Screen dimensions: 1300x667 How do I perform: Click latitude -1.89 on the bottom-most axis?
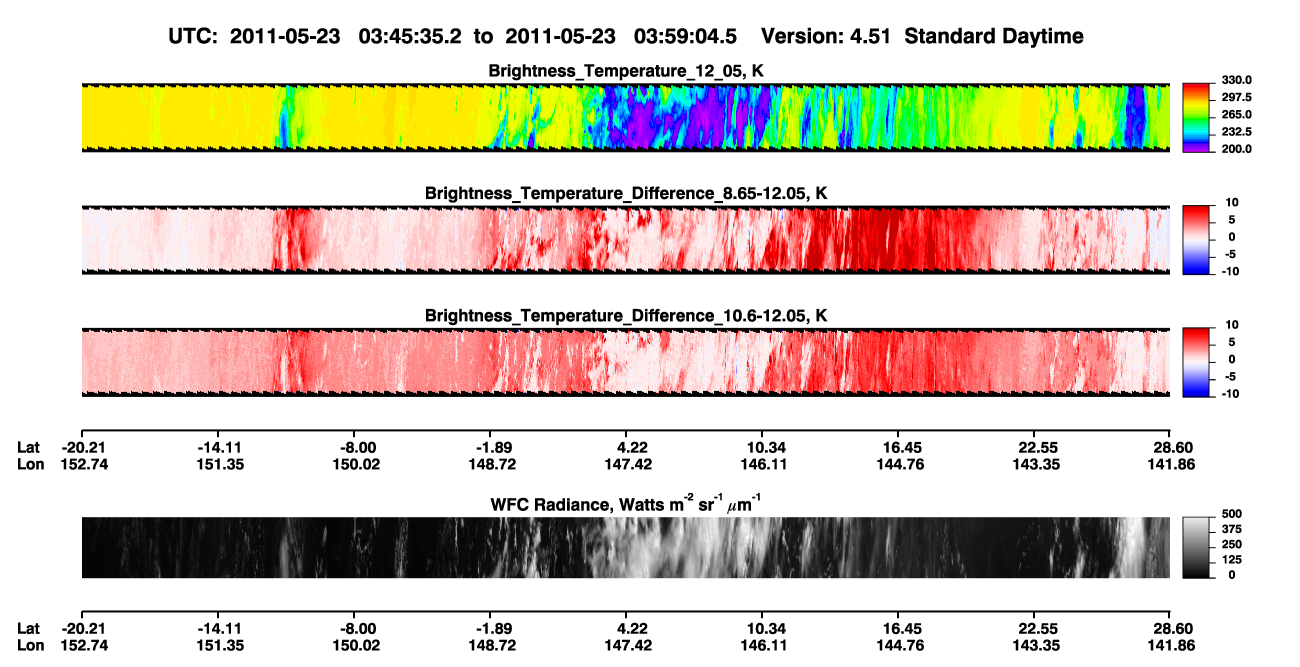click(492, 629)
